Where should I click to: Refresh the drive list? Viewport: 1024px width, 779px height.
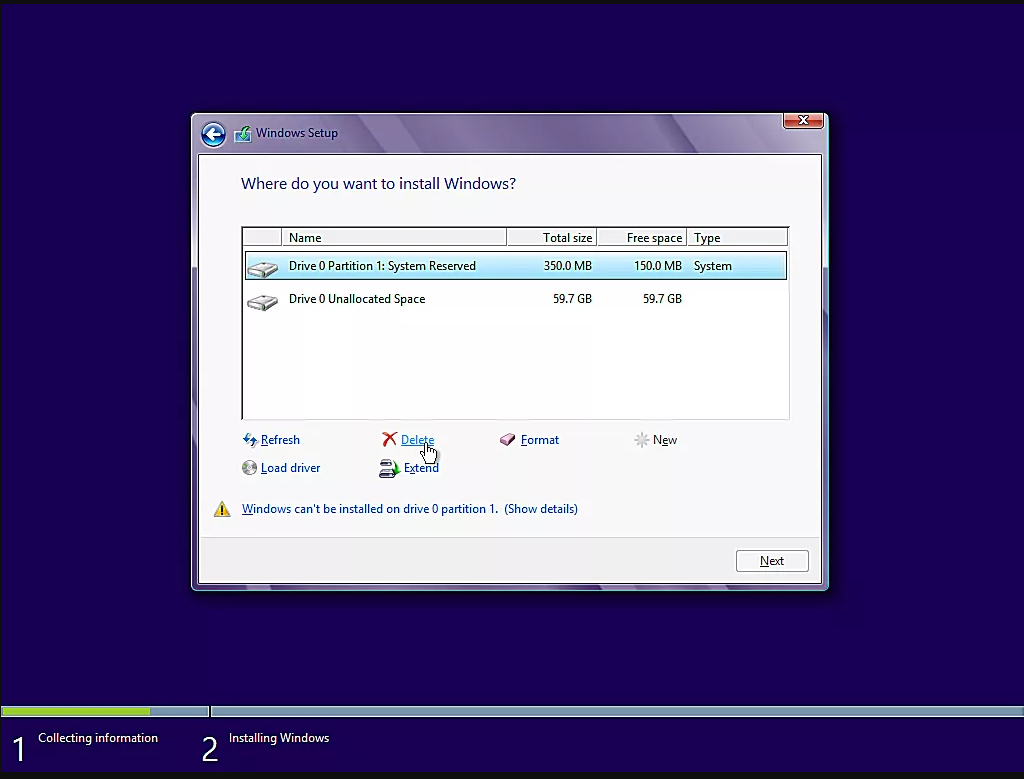(x=280, y=439)
